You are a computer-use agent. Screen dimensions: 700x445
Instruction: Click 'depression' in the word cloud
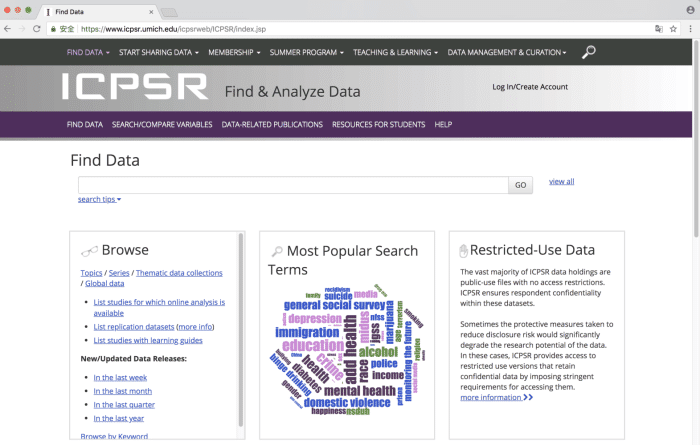(315, 319)
